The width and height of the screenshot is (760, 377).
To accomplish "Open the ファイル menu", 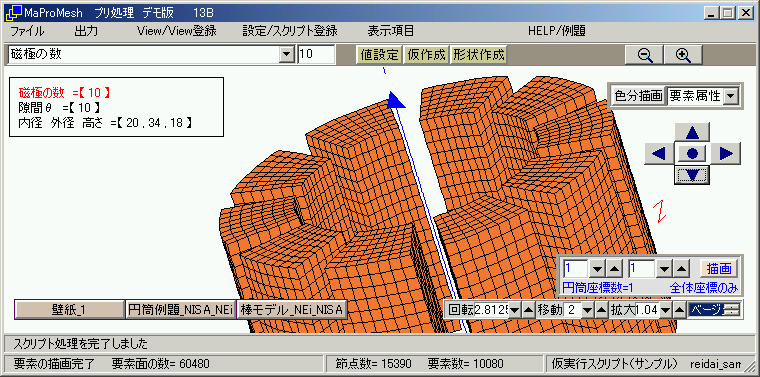I will coord(27,31).
